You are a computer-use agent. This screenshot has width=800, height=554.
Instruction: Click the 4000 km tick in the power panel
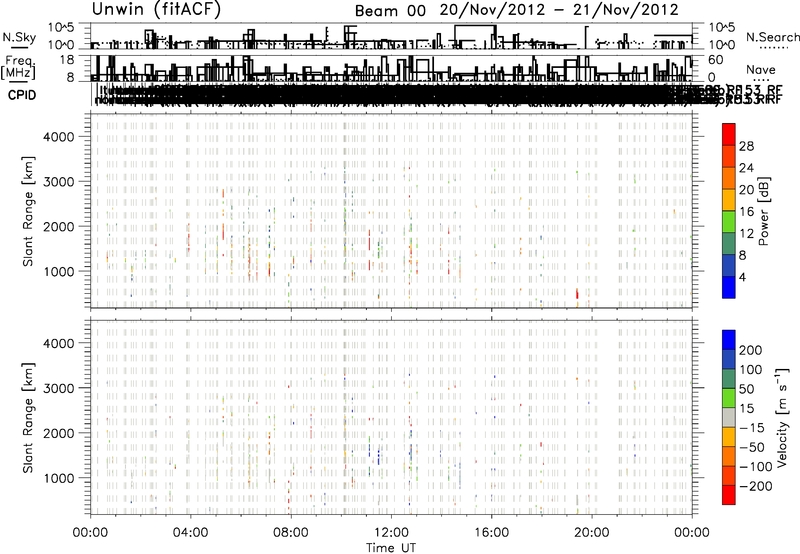click(58, 137)
